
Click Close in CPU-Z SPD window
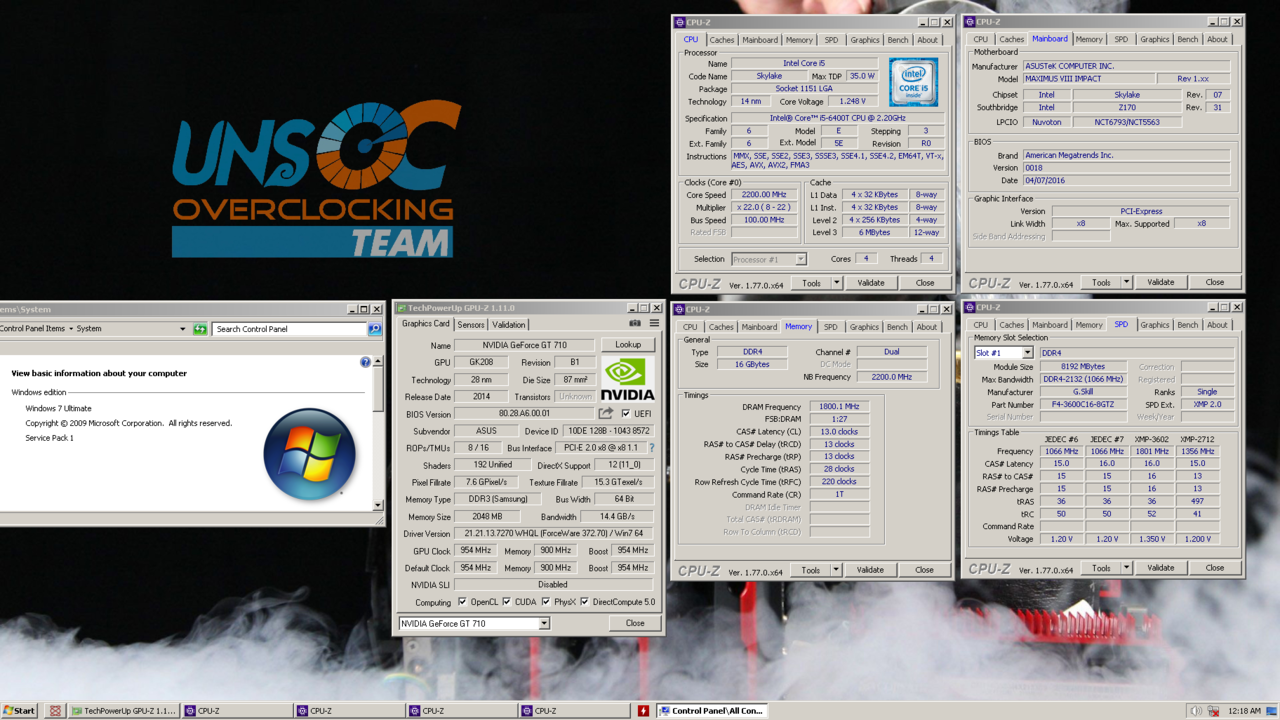1214,568
